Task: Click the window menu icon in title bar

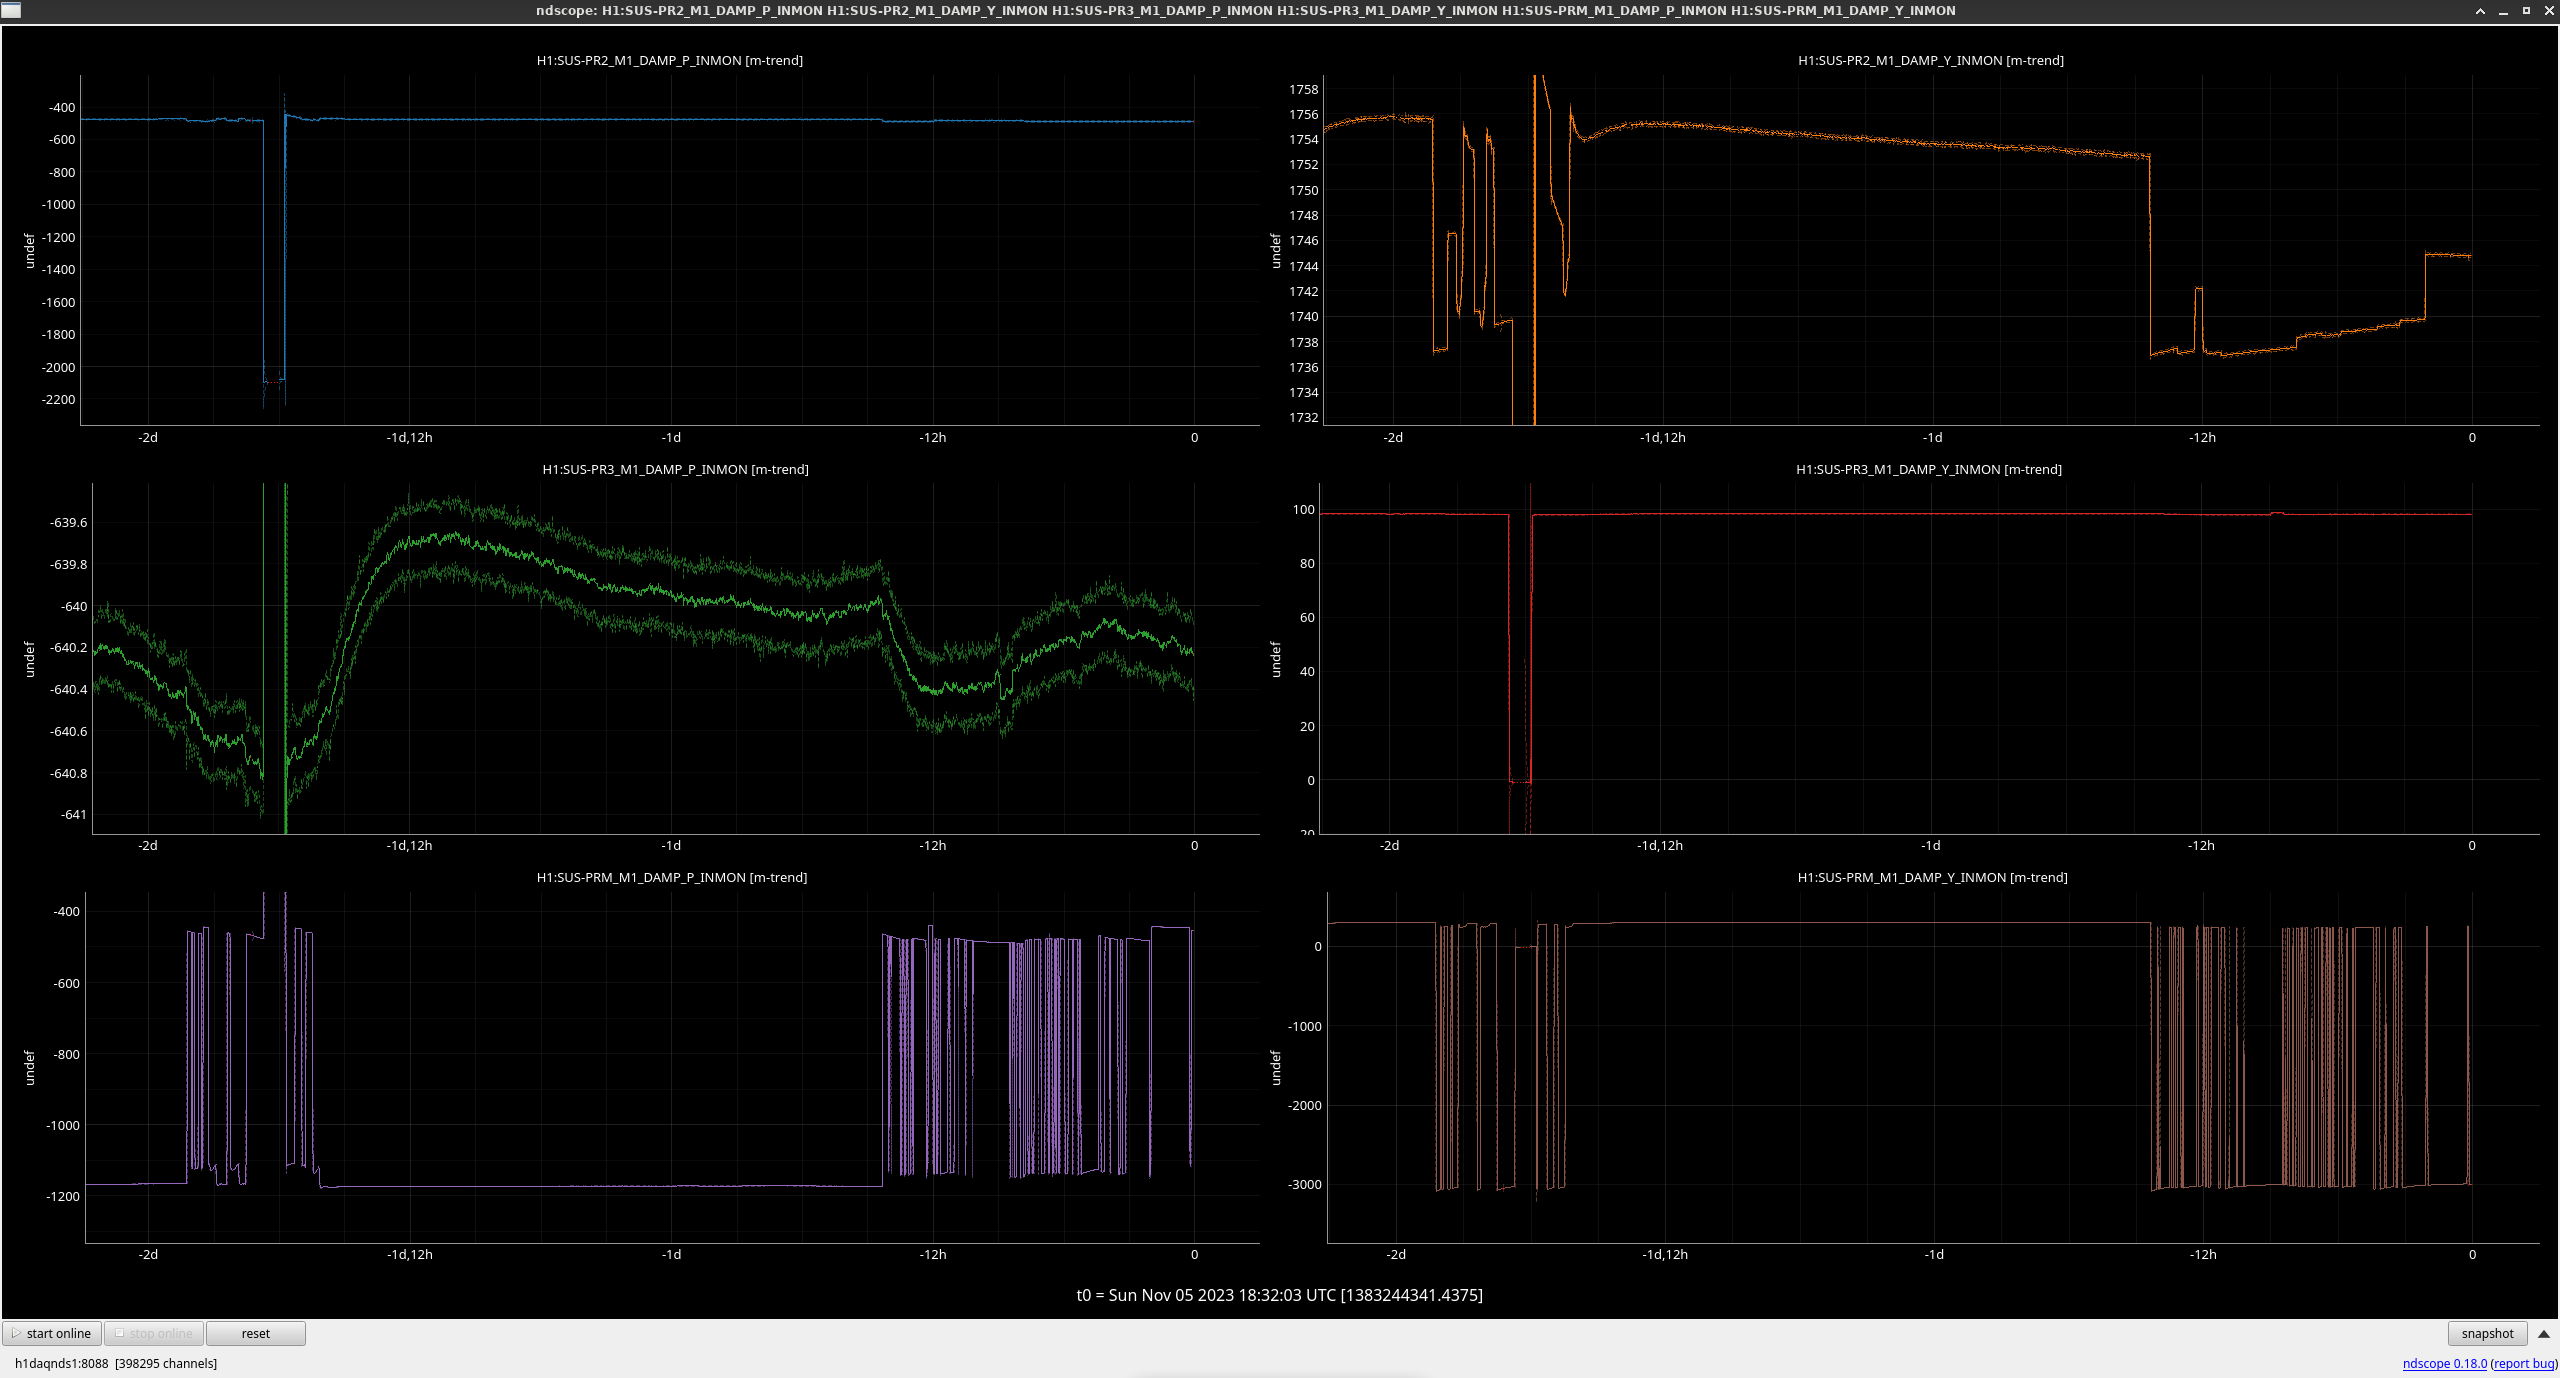Action: pyautogui.click(x=11, y=10)
